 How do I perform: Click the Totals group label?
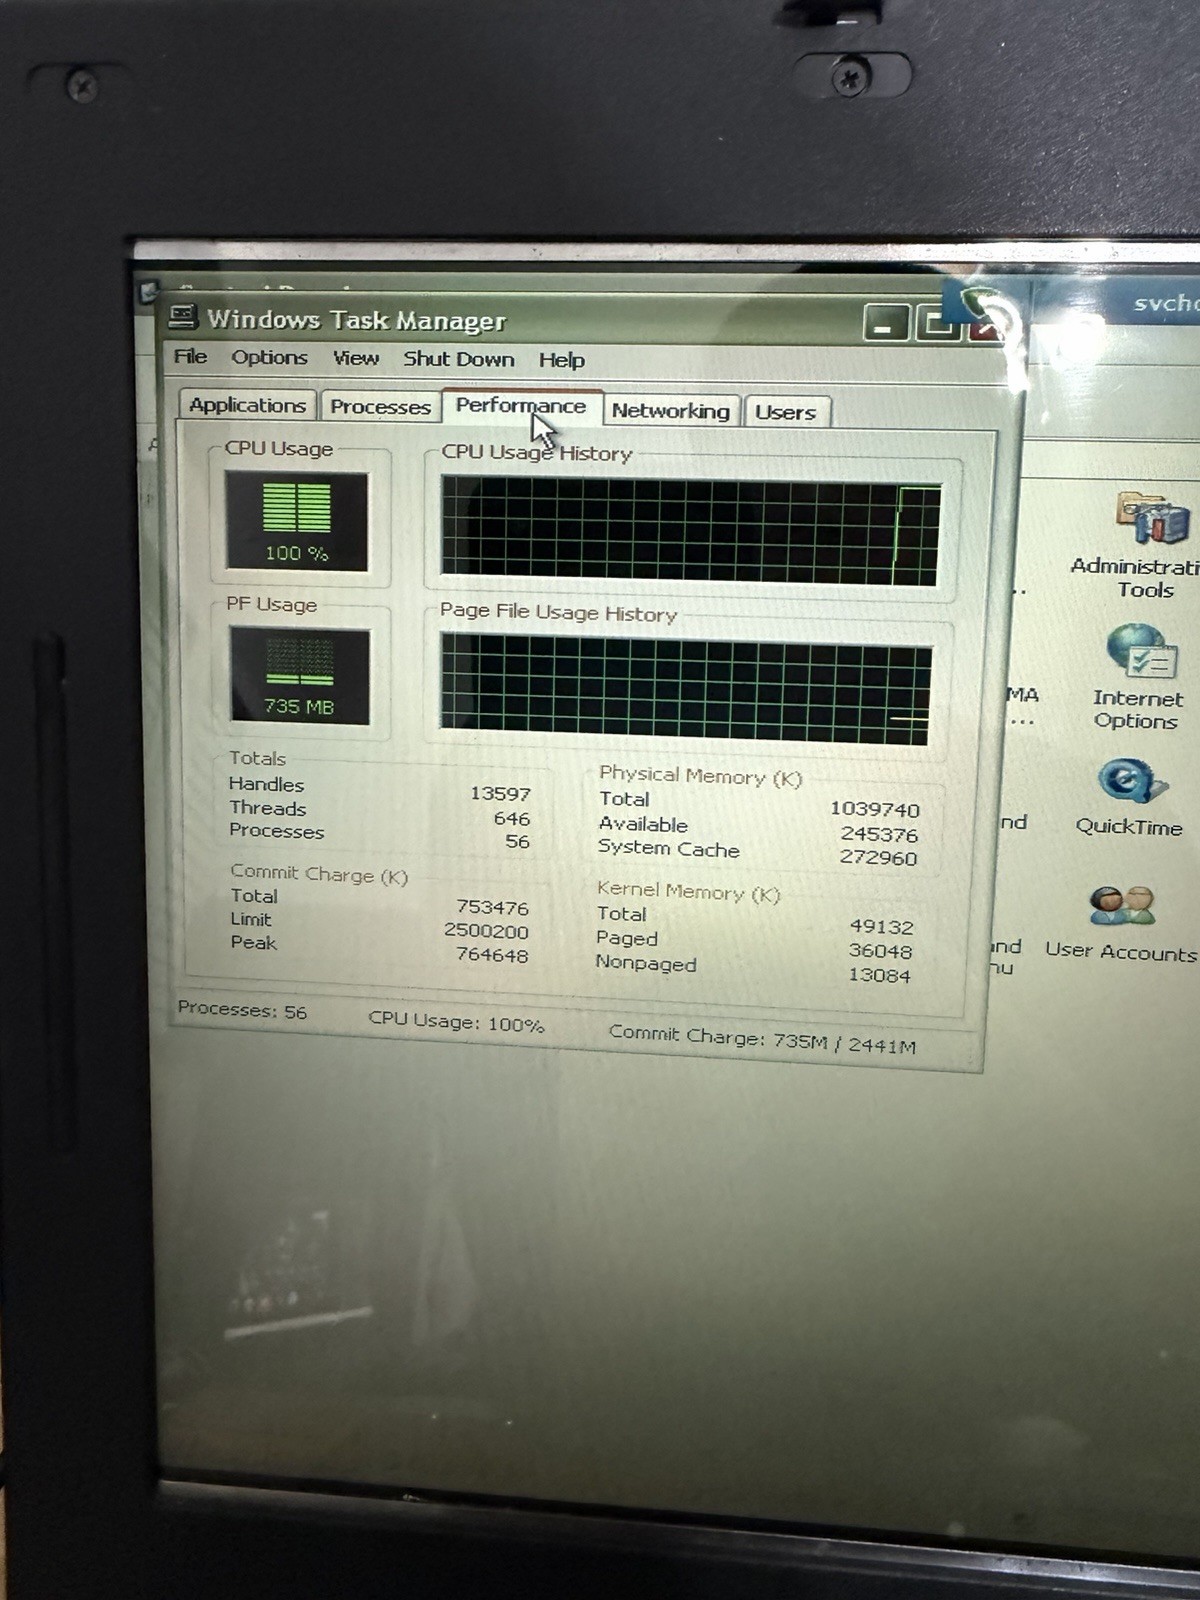click(257, 758)
